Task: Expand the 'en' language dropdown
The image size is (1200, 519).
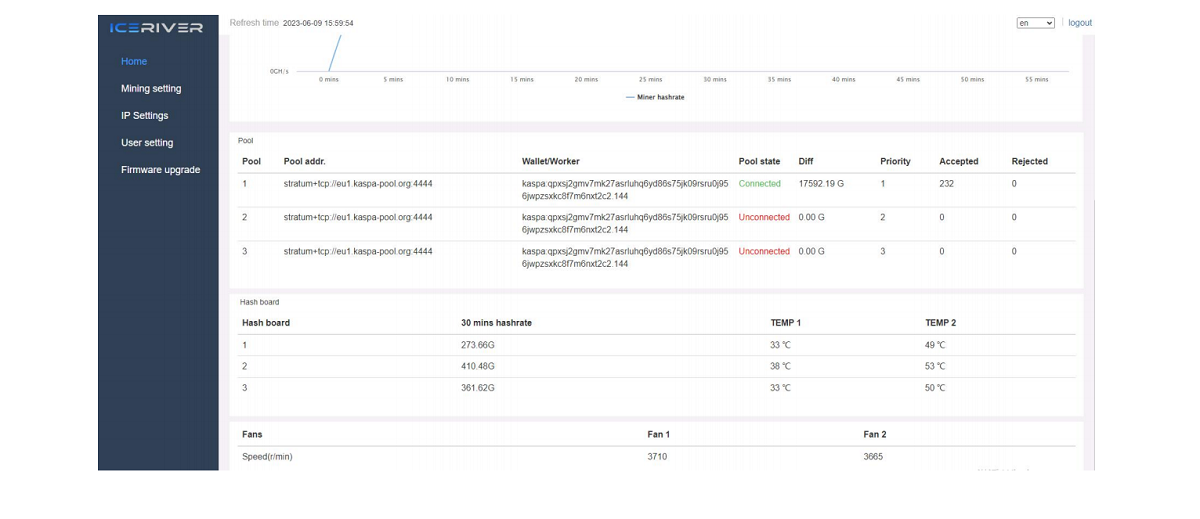Action: coord(1035,23)
